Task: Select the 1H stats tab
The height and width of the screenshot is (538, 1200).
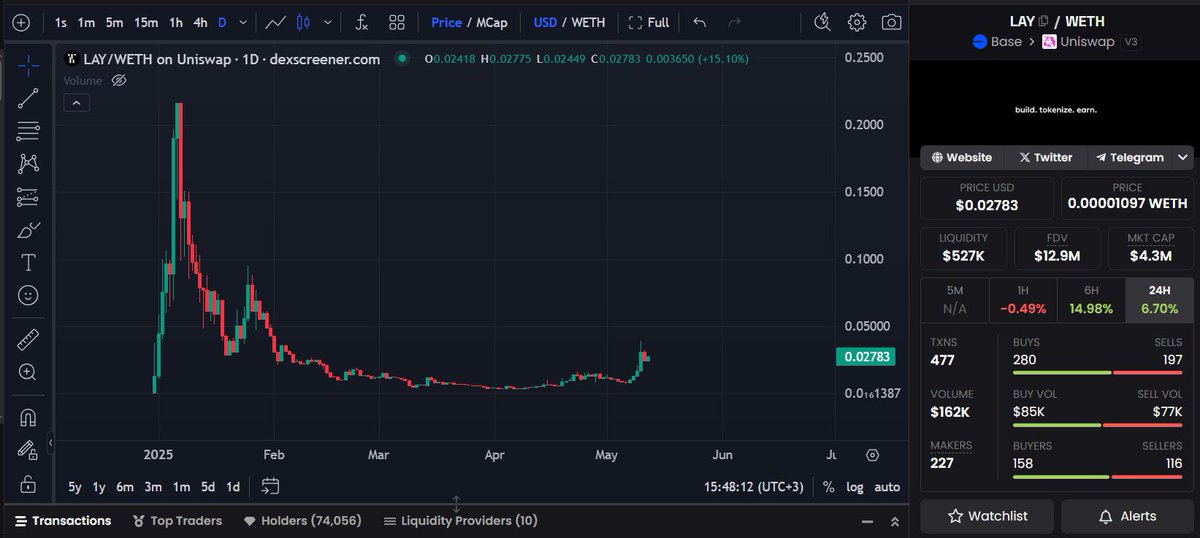Action: point(1023,301)
